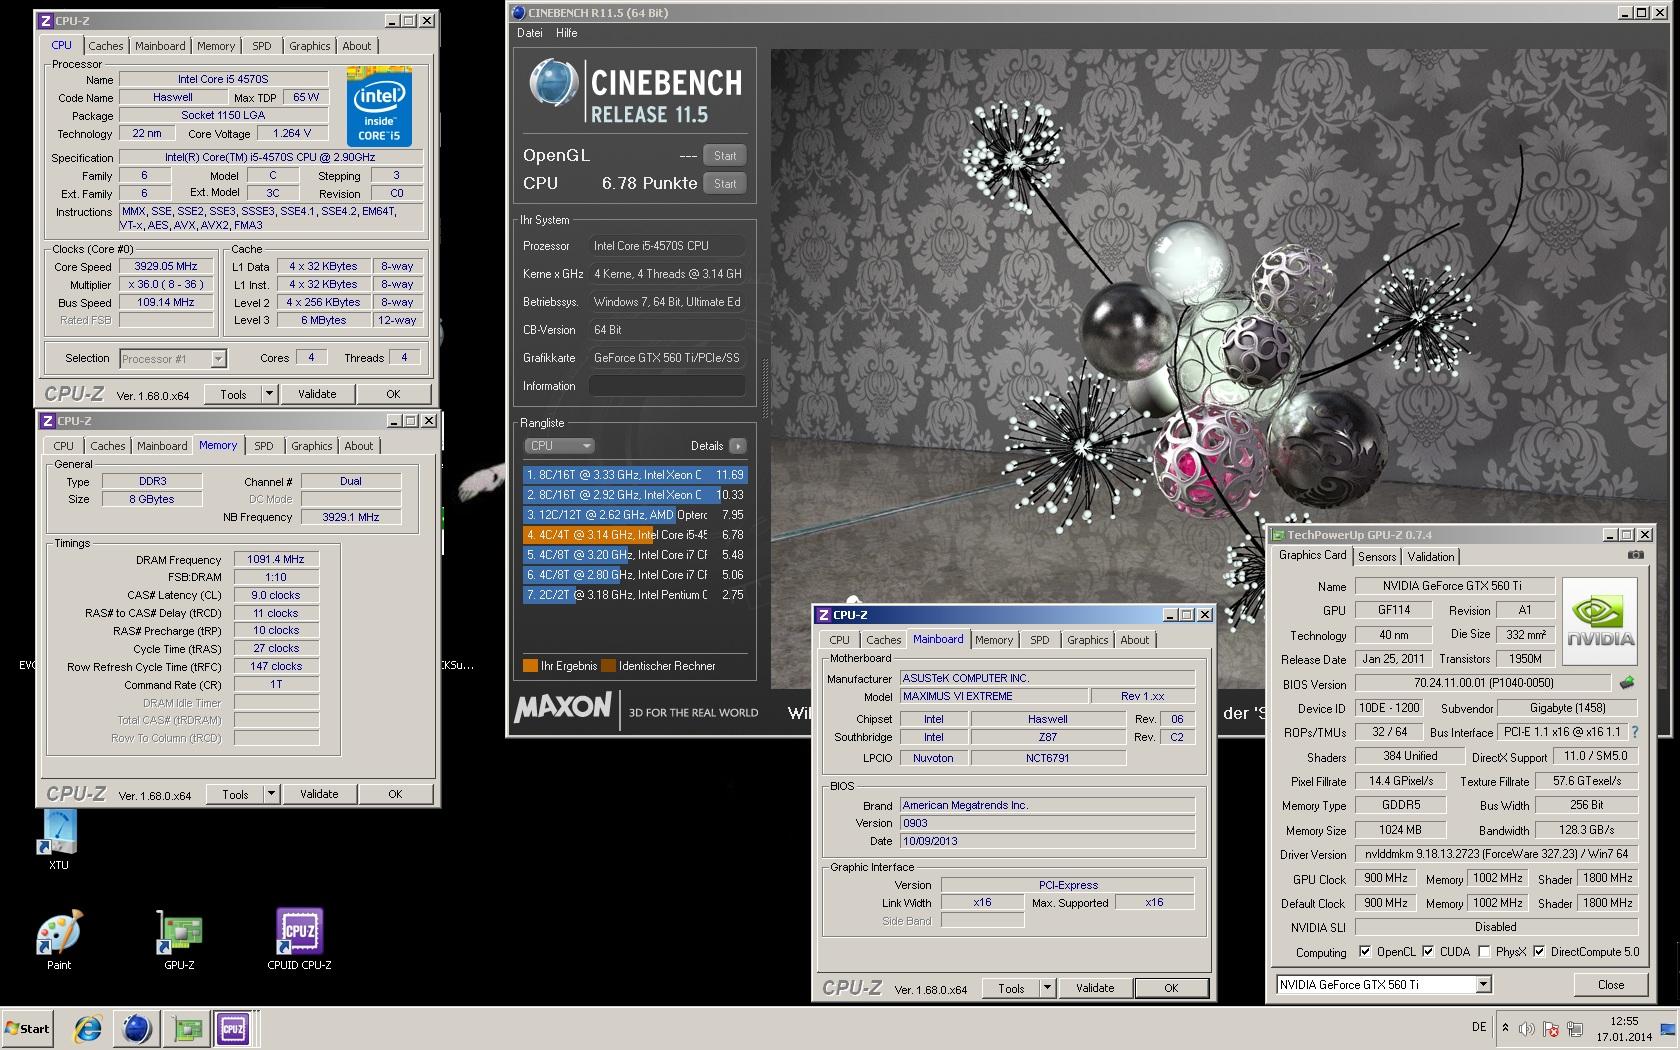
Task: Click the GPU-Z BIOS save icon
Action: pos(1627,683)
